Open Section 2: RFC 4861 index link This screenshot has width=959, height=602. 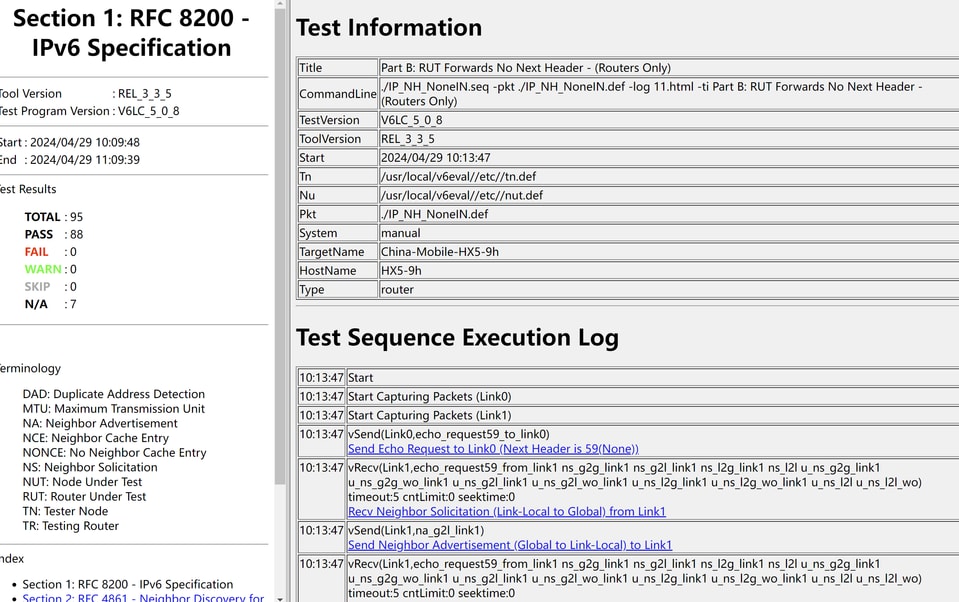click(x=143, y=597)
